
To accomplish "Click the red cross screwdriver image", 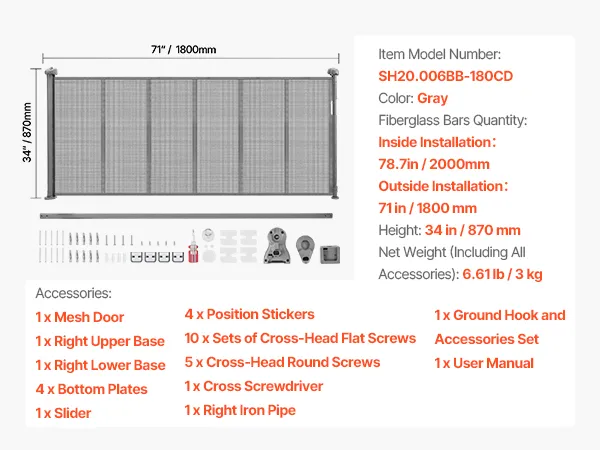I will point(193,247).
